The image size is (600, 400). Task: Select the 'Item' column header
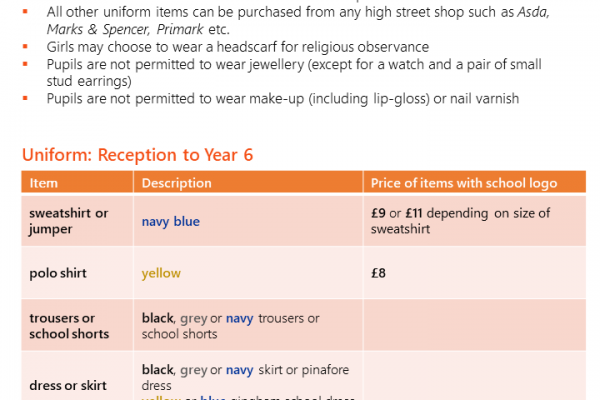point(44,183)
